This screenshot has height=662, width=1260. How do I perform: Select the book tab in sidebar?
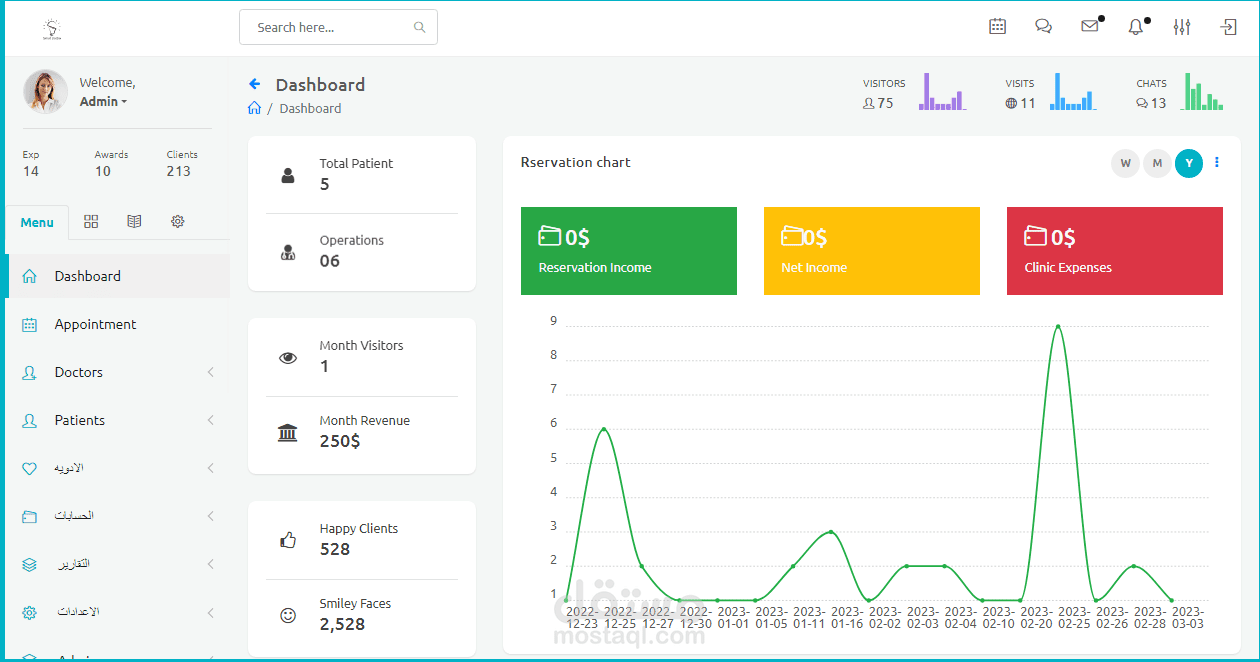(x=134, y=222)
